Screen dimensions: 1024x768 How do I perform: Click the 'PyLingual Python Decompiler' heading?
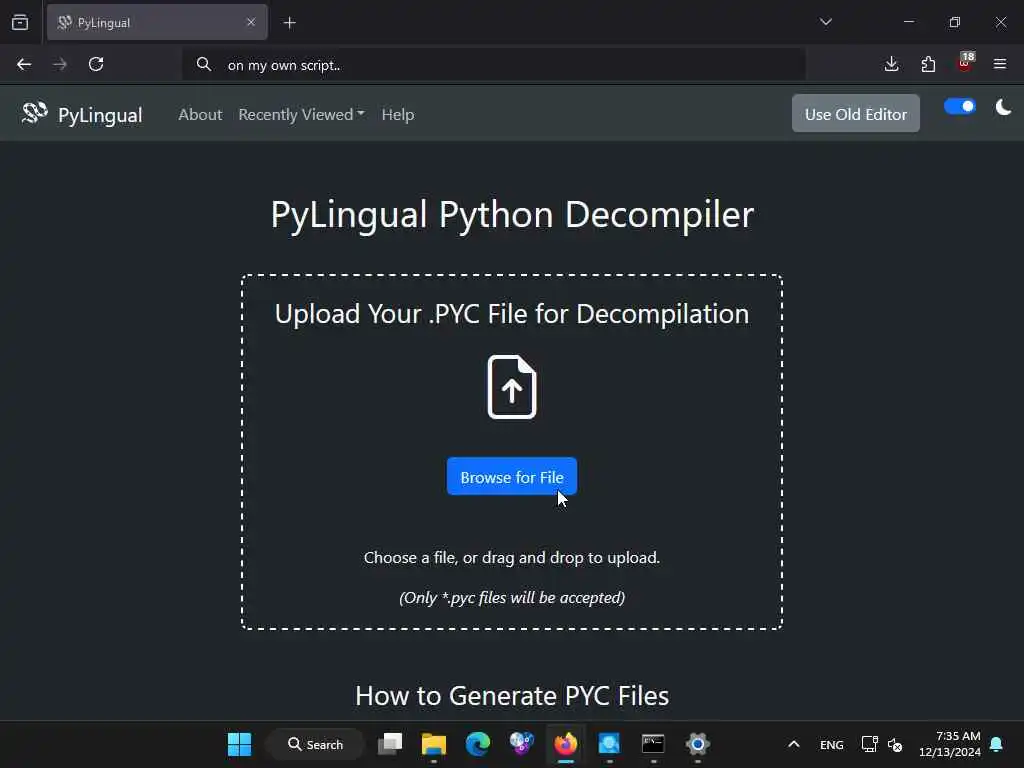point(512,214)
